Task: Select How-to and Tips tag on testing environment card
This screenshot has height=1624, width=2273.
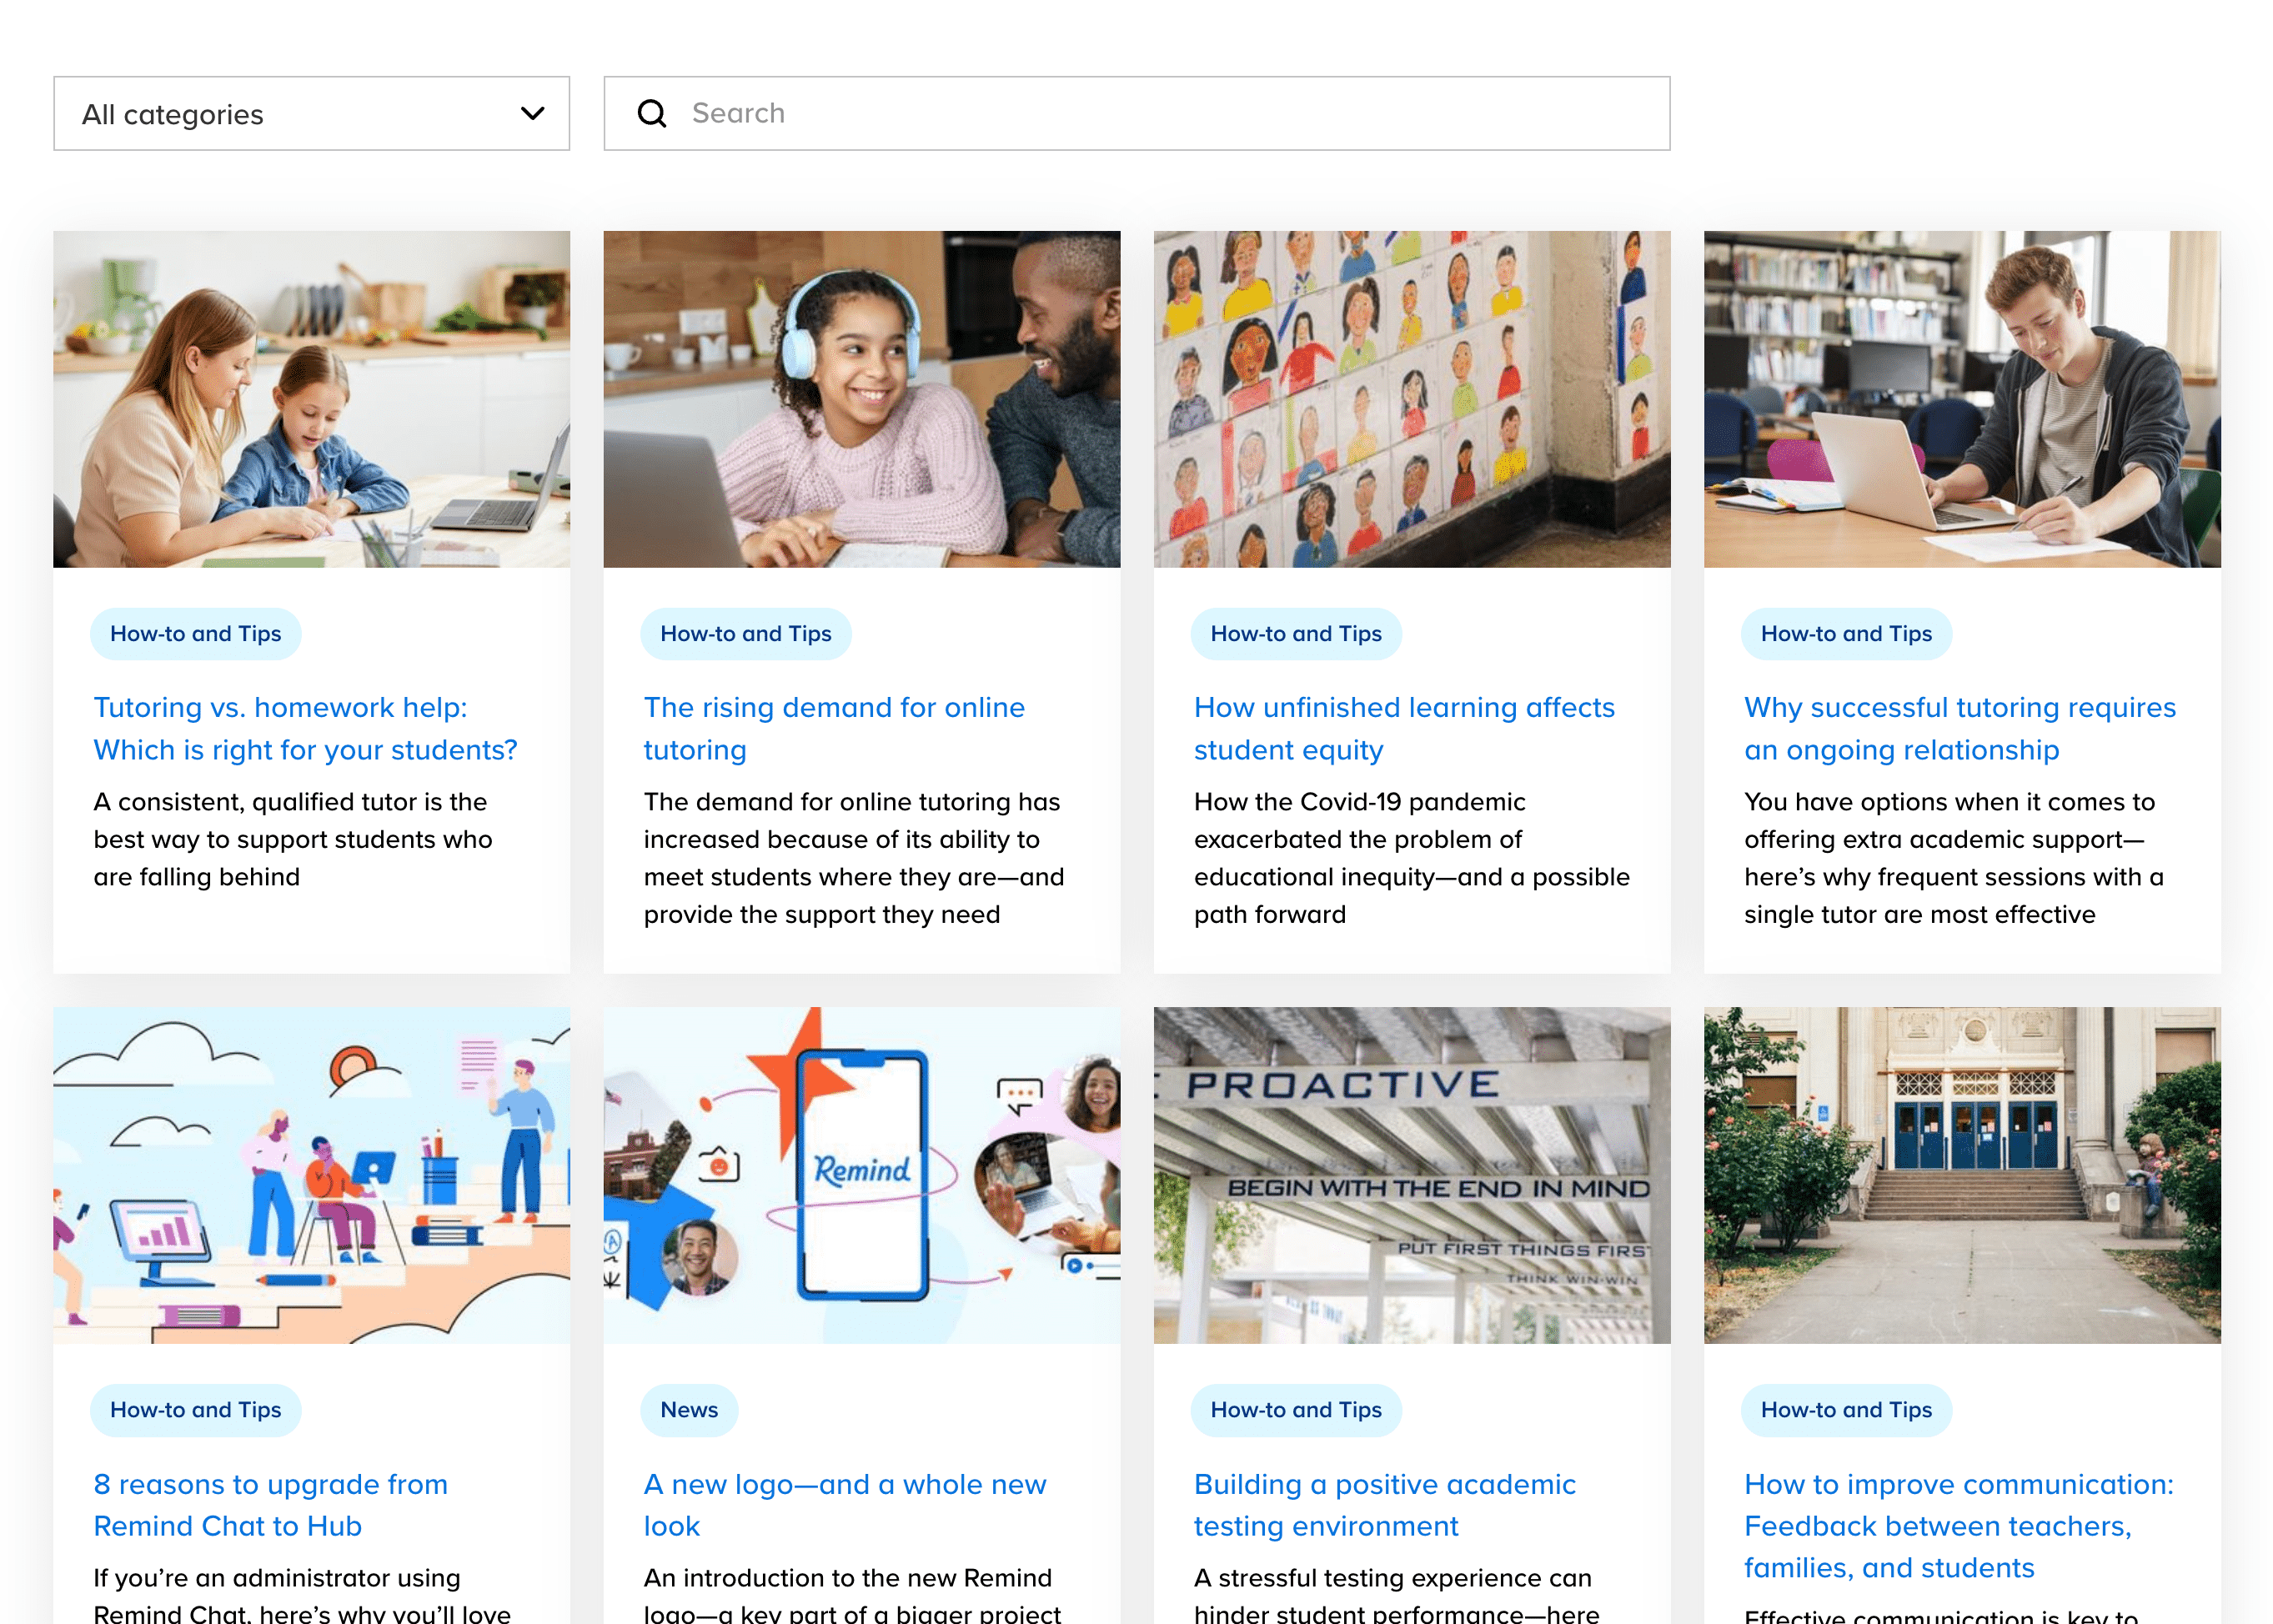Action: tap(1296, 1410)
